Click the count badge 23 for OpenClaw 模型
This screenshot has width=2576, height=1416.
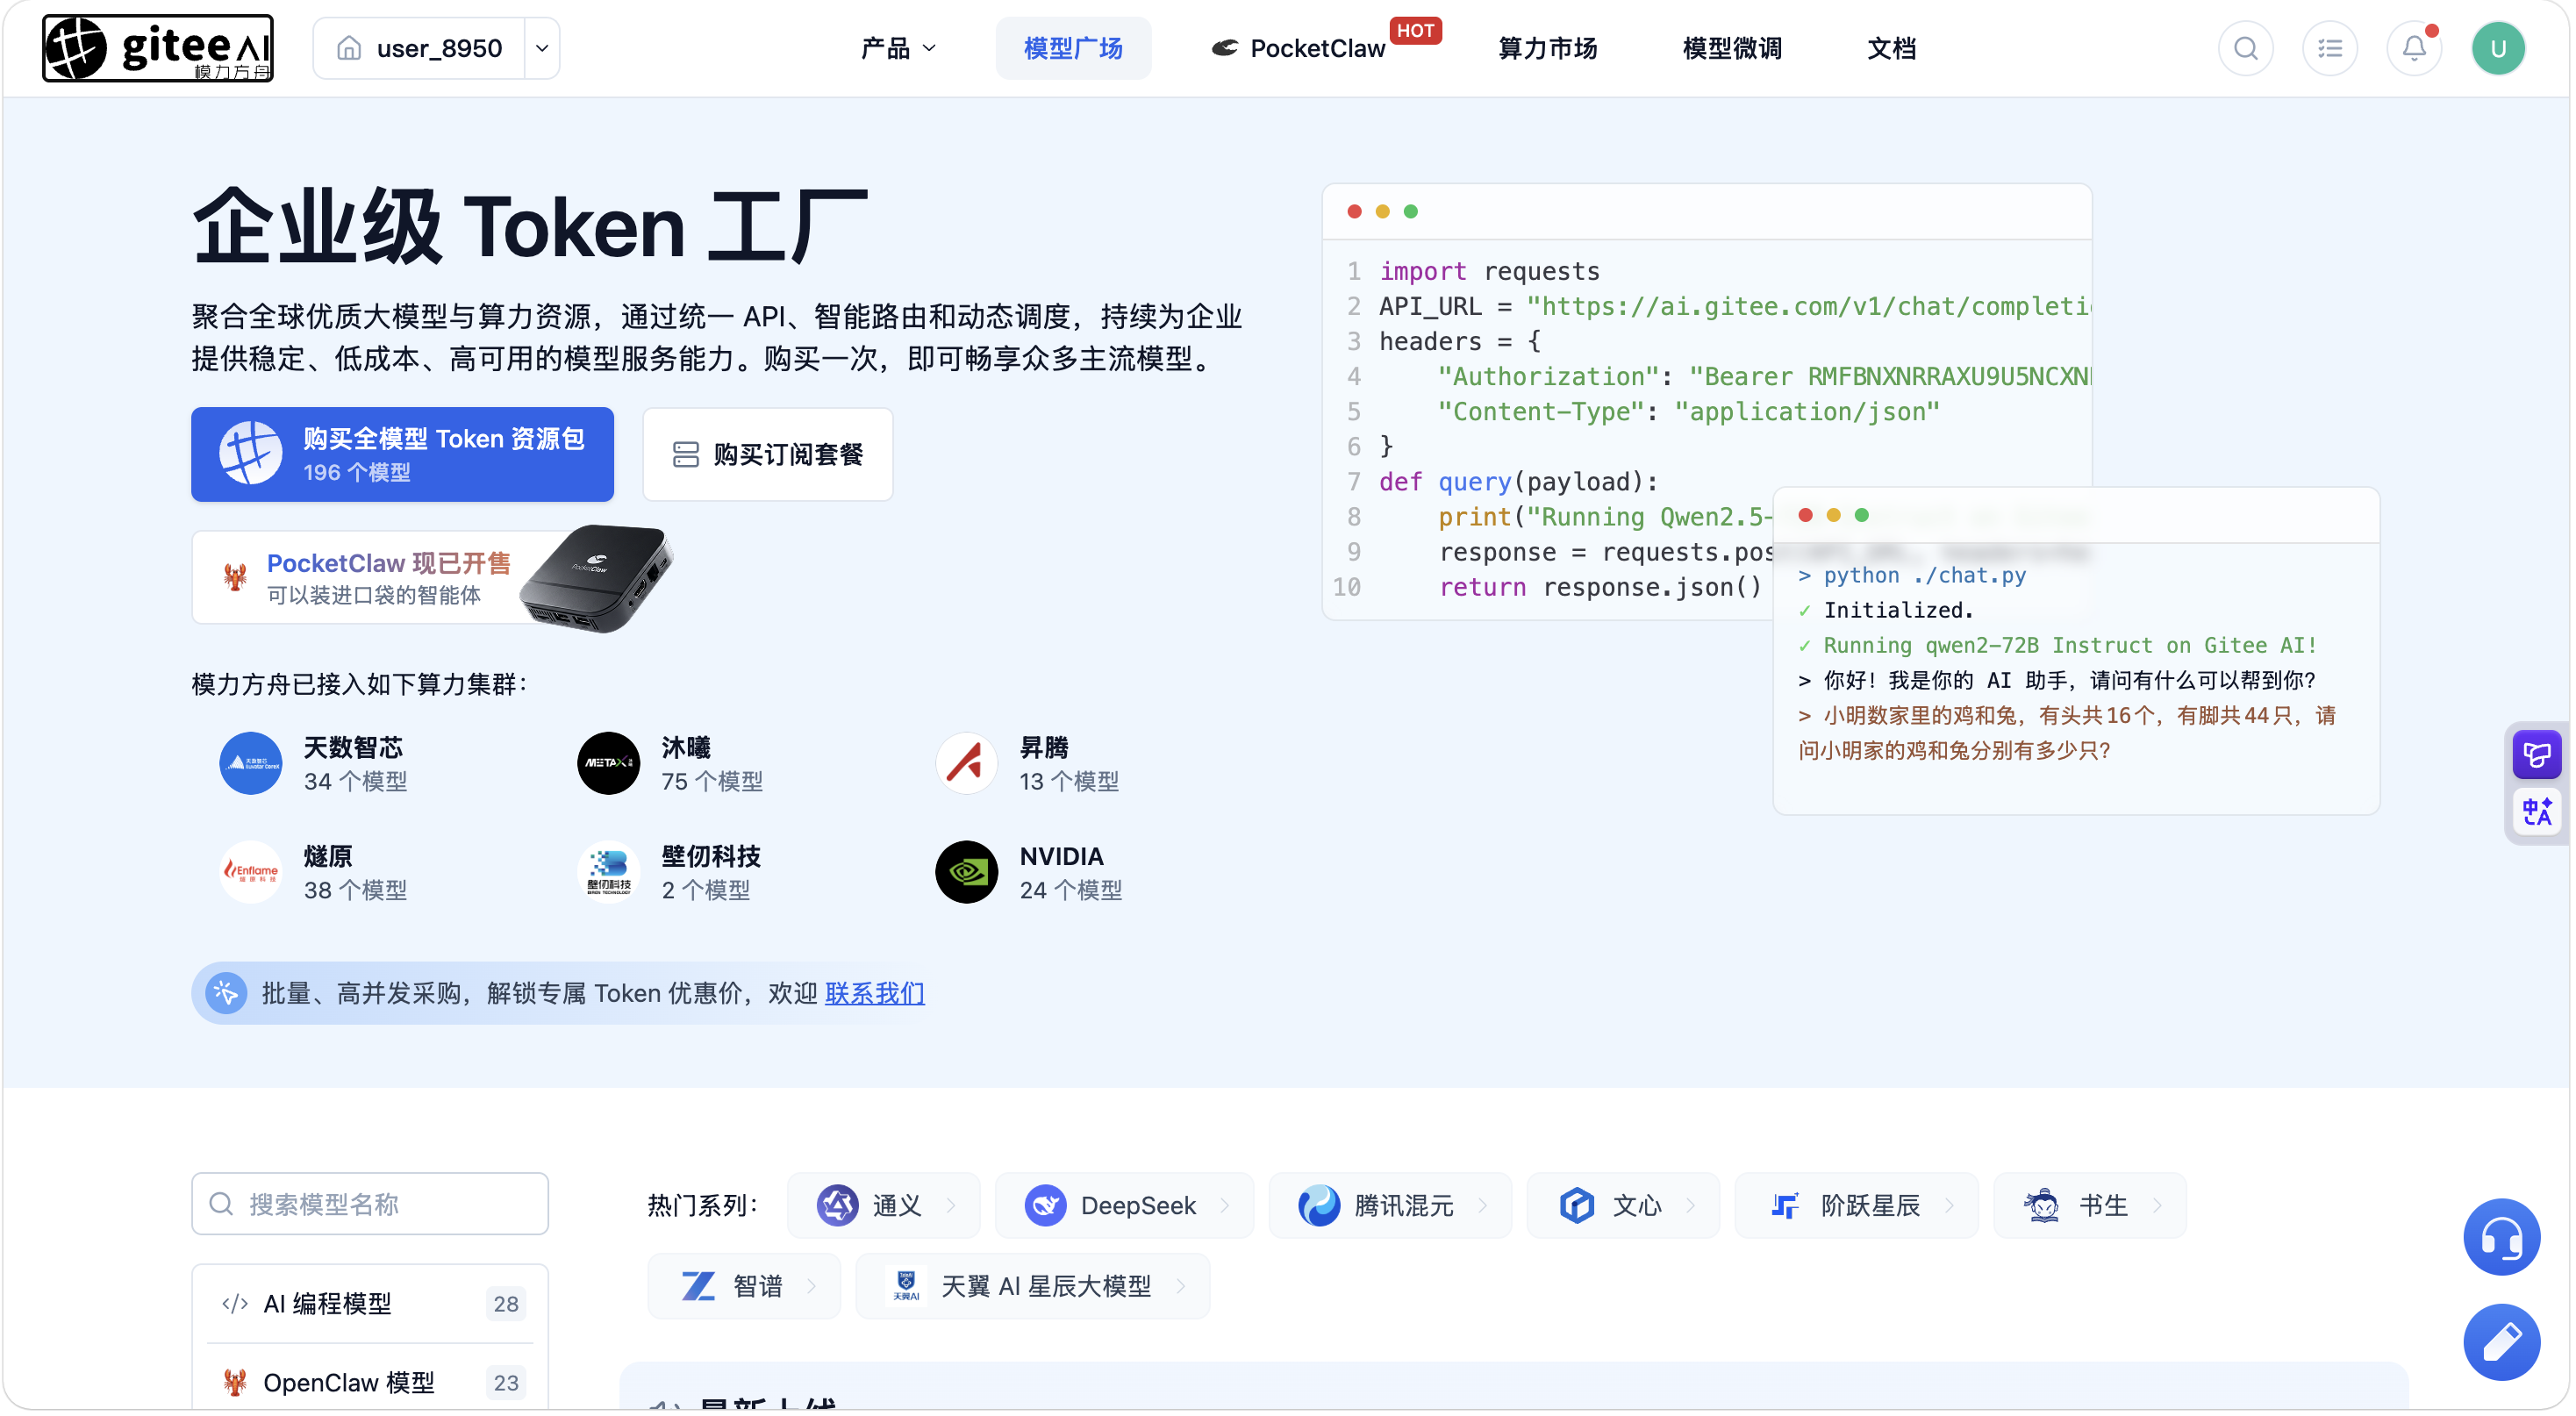pyautogui.click(x=506, y=1382)
